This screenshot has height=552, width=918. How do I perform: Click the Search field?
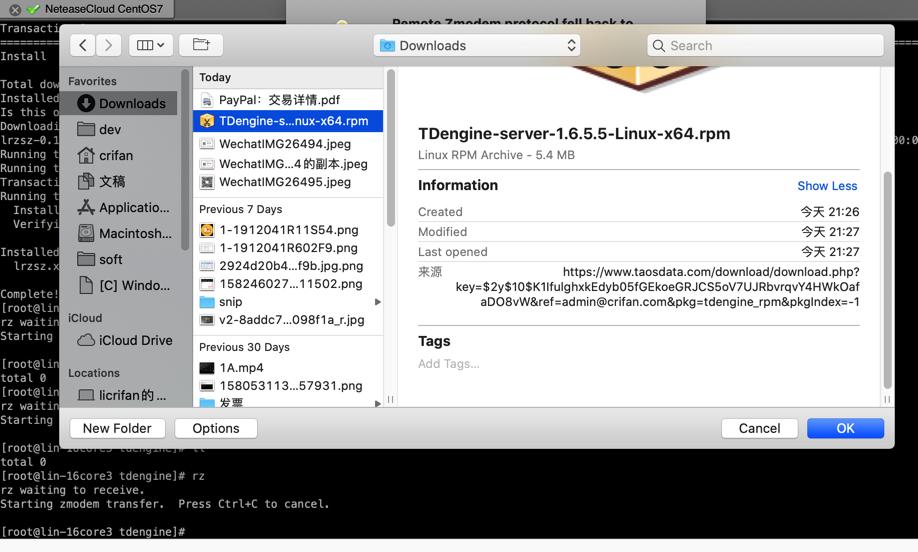765,46
